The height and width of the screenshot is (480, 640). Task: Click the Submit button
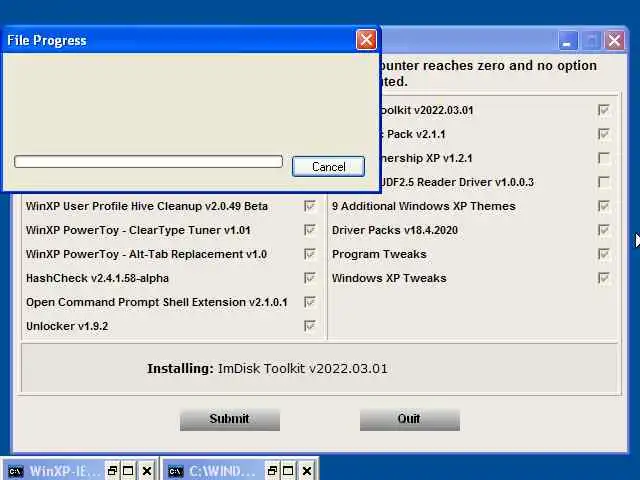click(230, 419)
